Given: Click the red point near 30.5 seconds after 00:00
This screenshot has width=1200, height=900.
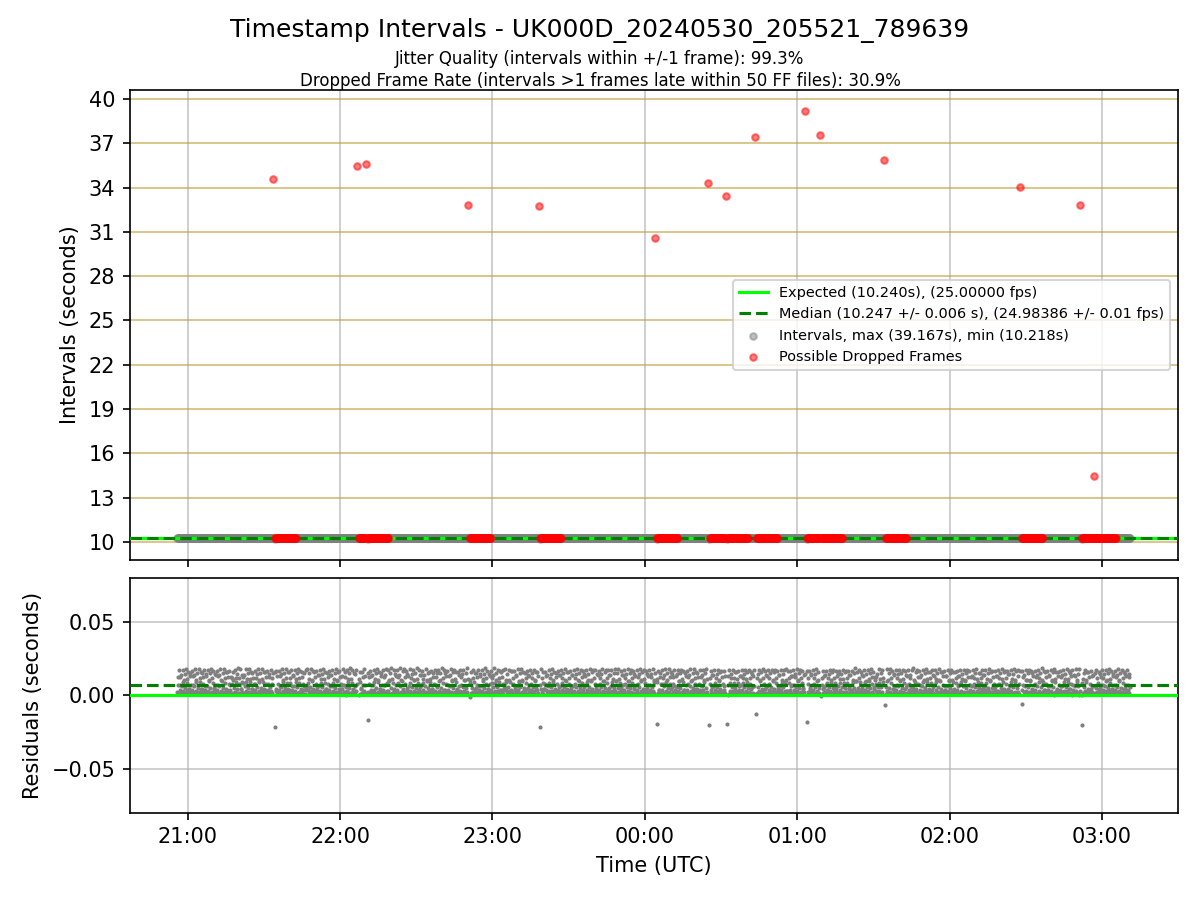Looking at the screenshot, I should (x=655, y=238).
